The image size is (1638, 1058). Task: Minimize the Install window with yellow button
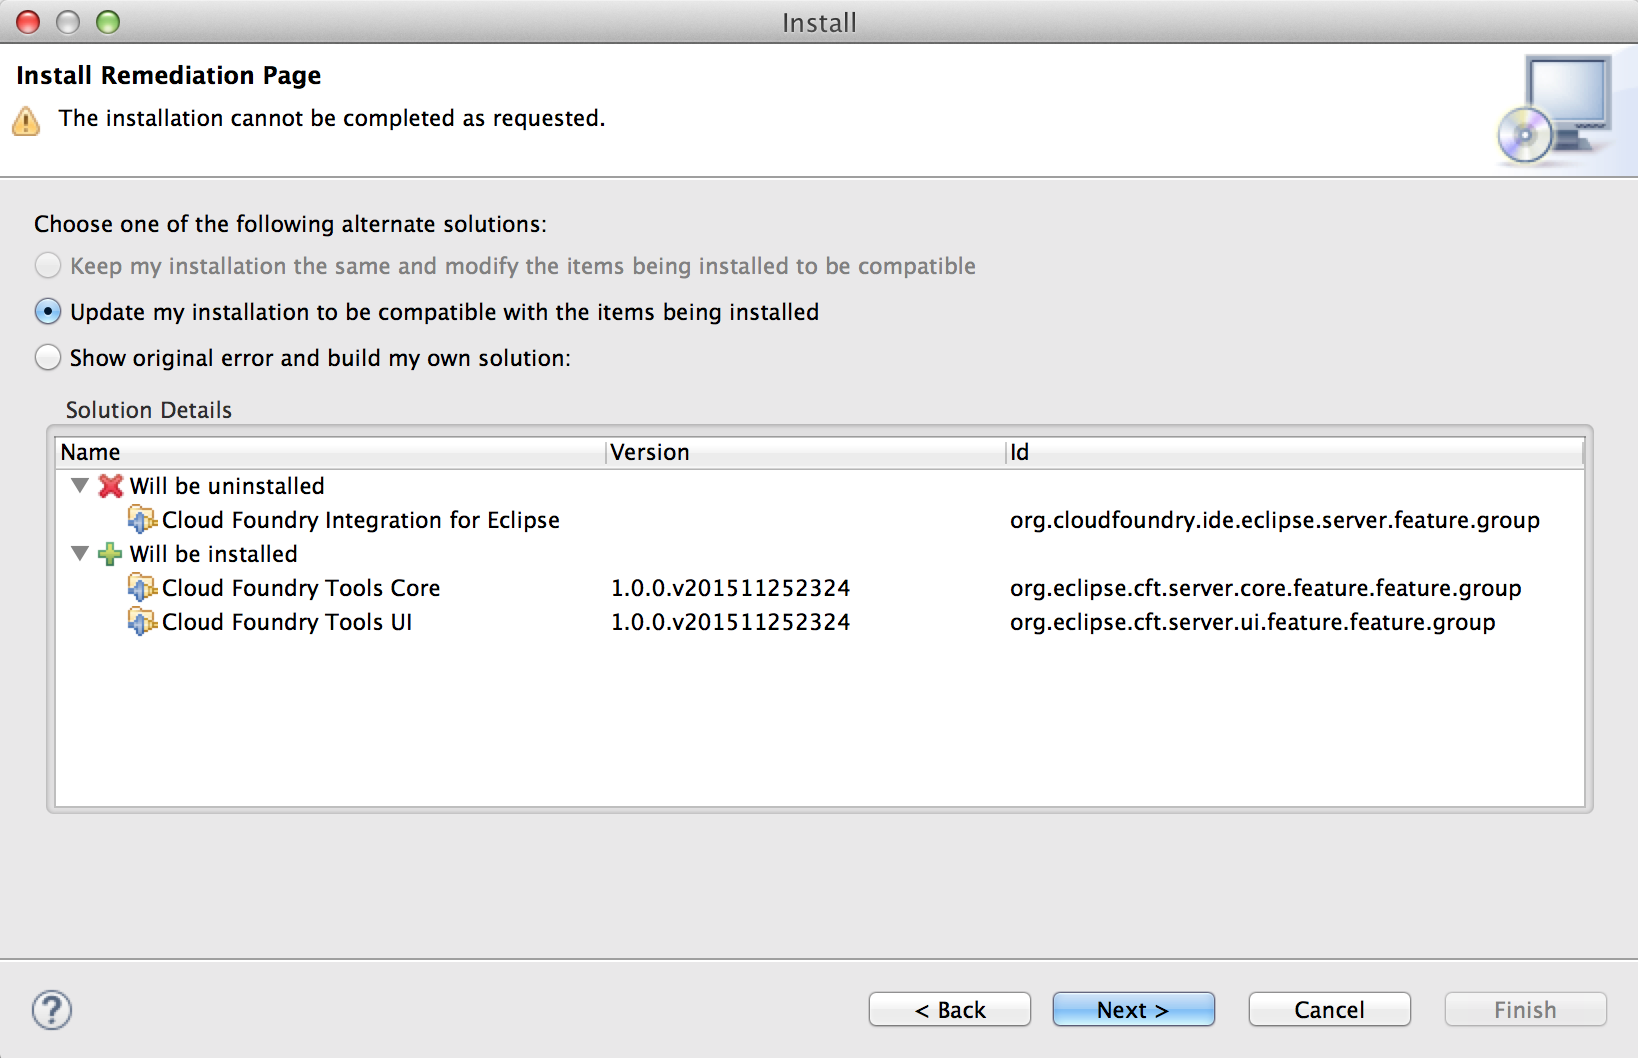click(x=68, y=22)
